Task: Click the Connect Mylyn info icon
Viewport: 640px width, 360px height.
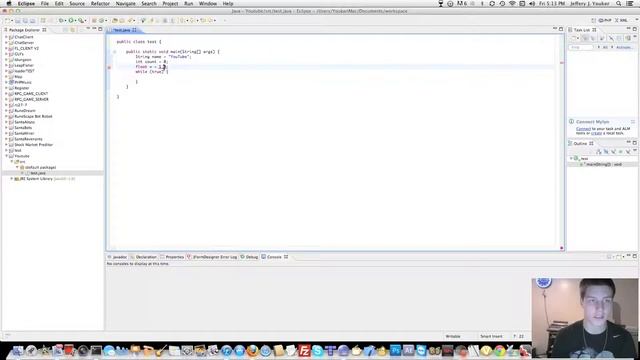Action: [x=571, y=122]
